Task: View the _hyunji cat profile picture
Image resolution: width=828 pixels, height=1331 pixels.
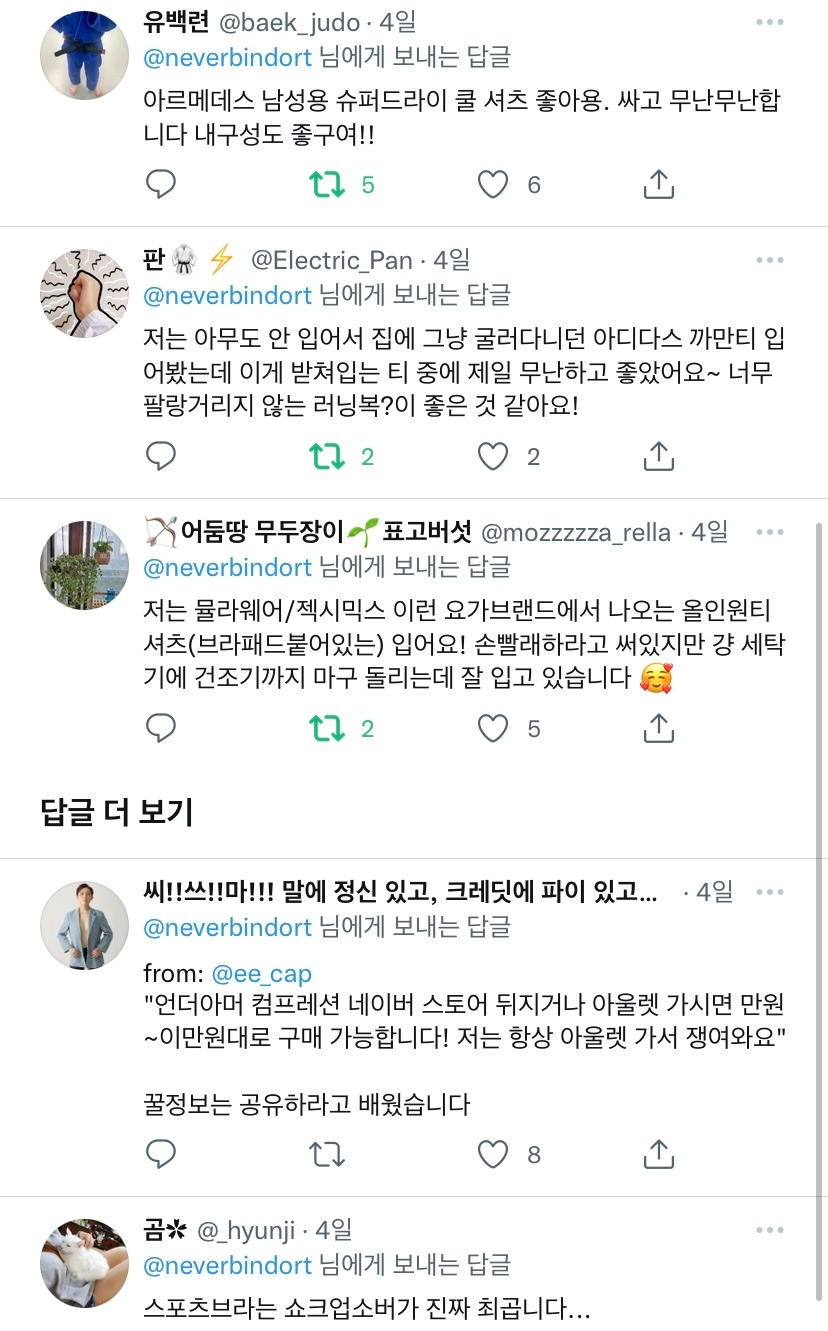Action: click(x=84, y=1263)
